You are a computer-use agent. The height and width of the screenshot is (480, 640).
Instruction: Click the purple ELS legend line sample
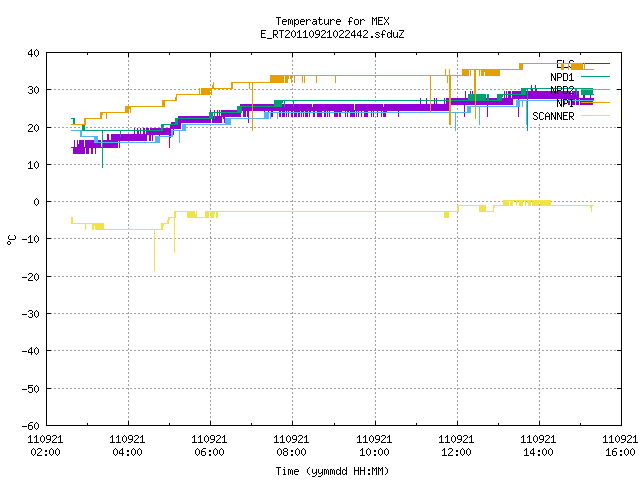tap(596, 63)
